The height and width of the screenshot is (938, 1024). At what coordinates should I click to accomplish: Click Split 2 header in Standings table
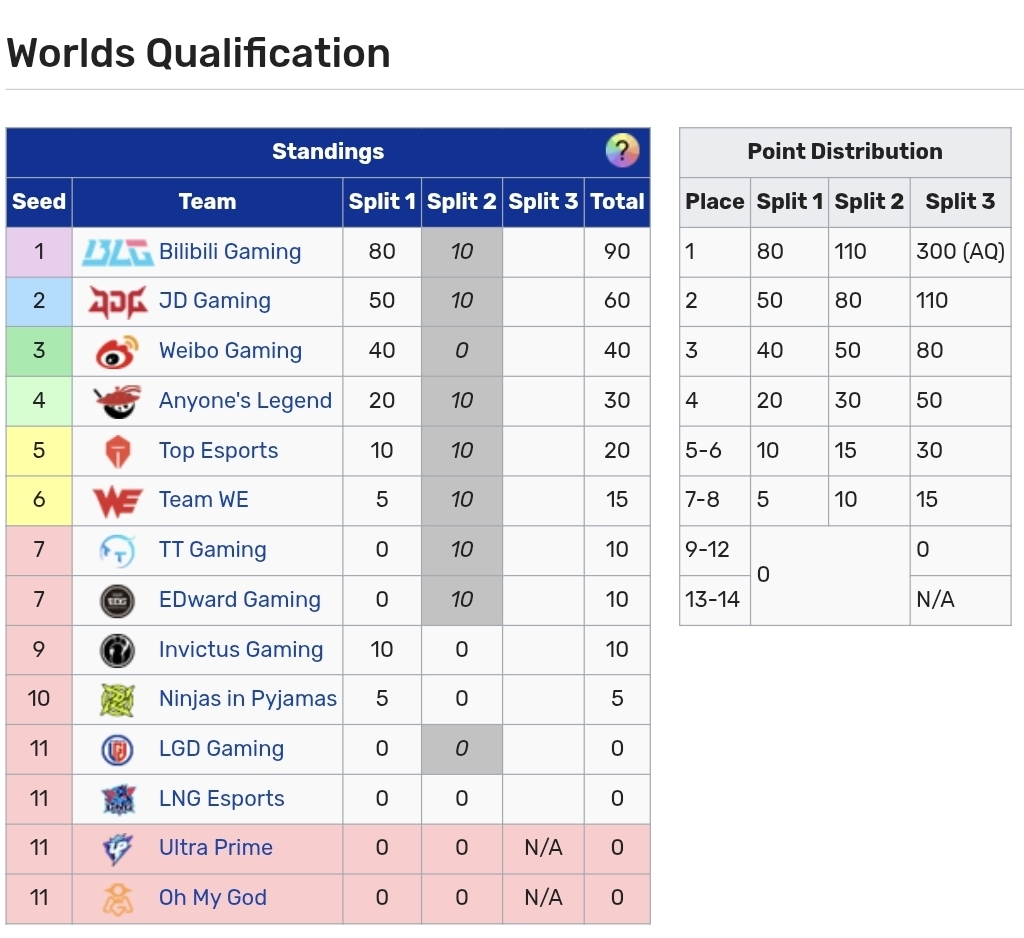(462, 202)
